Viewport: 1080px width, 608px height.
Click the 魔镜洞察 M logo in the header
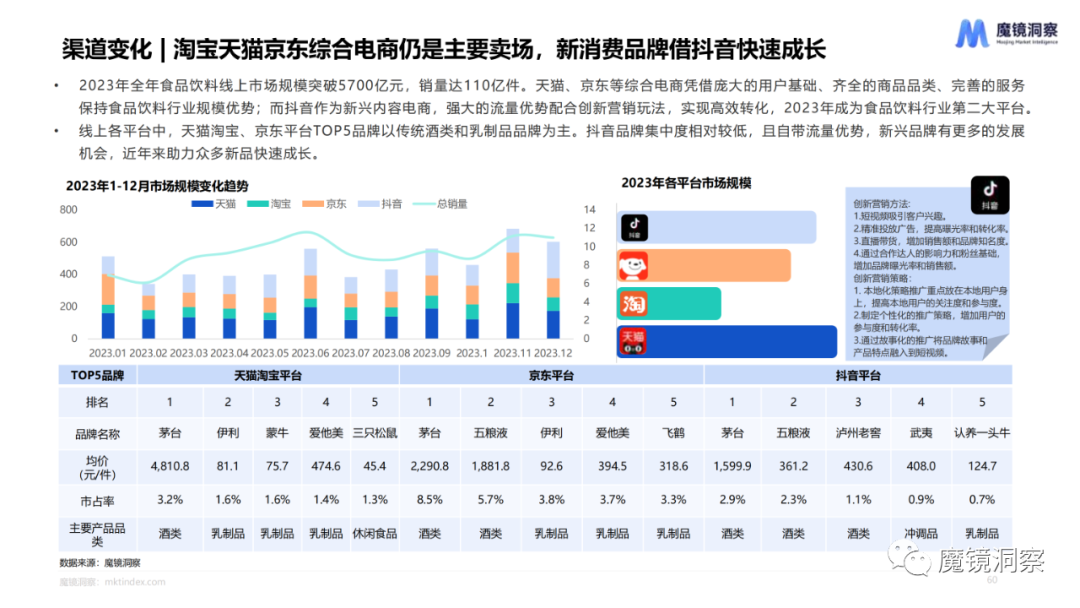point(971,33)
